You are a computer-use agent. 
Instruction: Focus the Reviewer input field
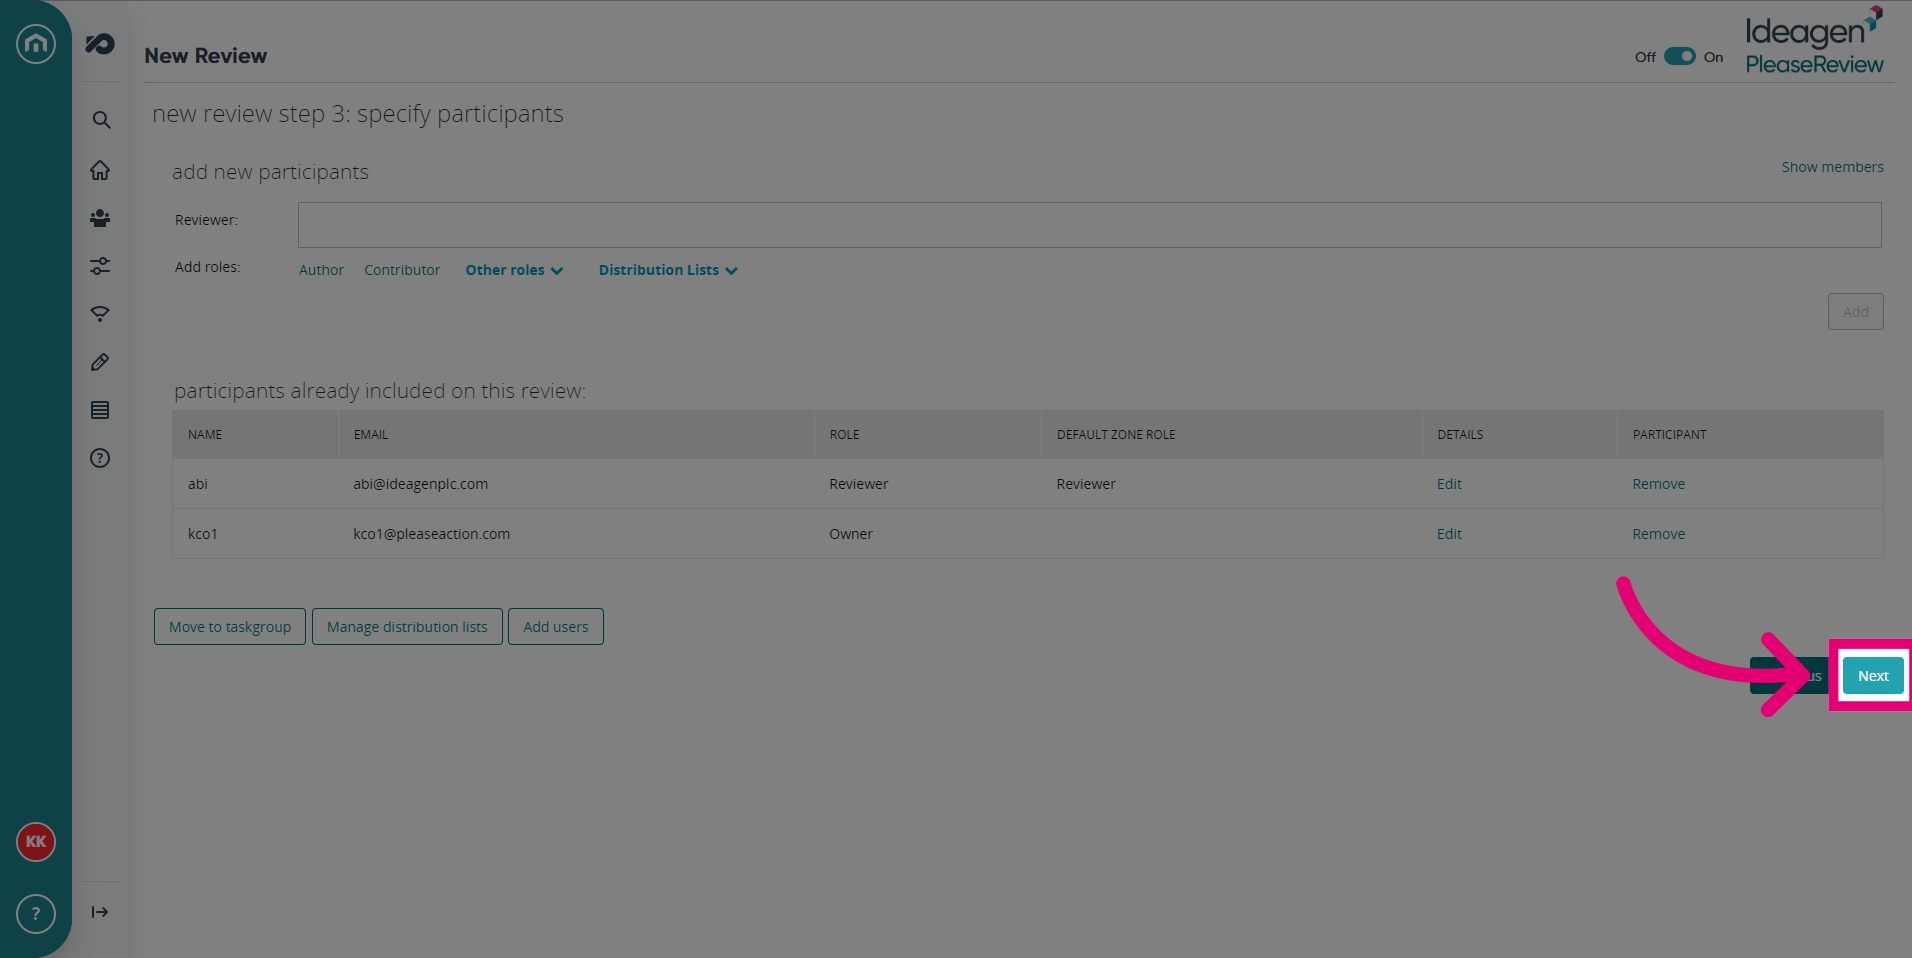tap(1089, 225)
